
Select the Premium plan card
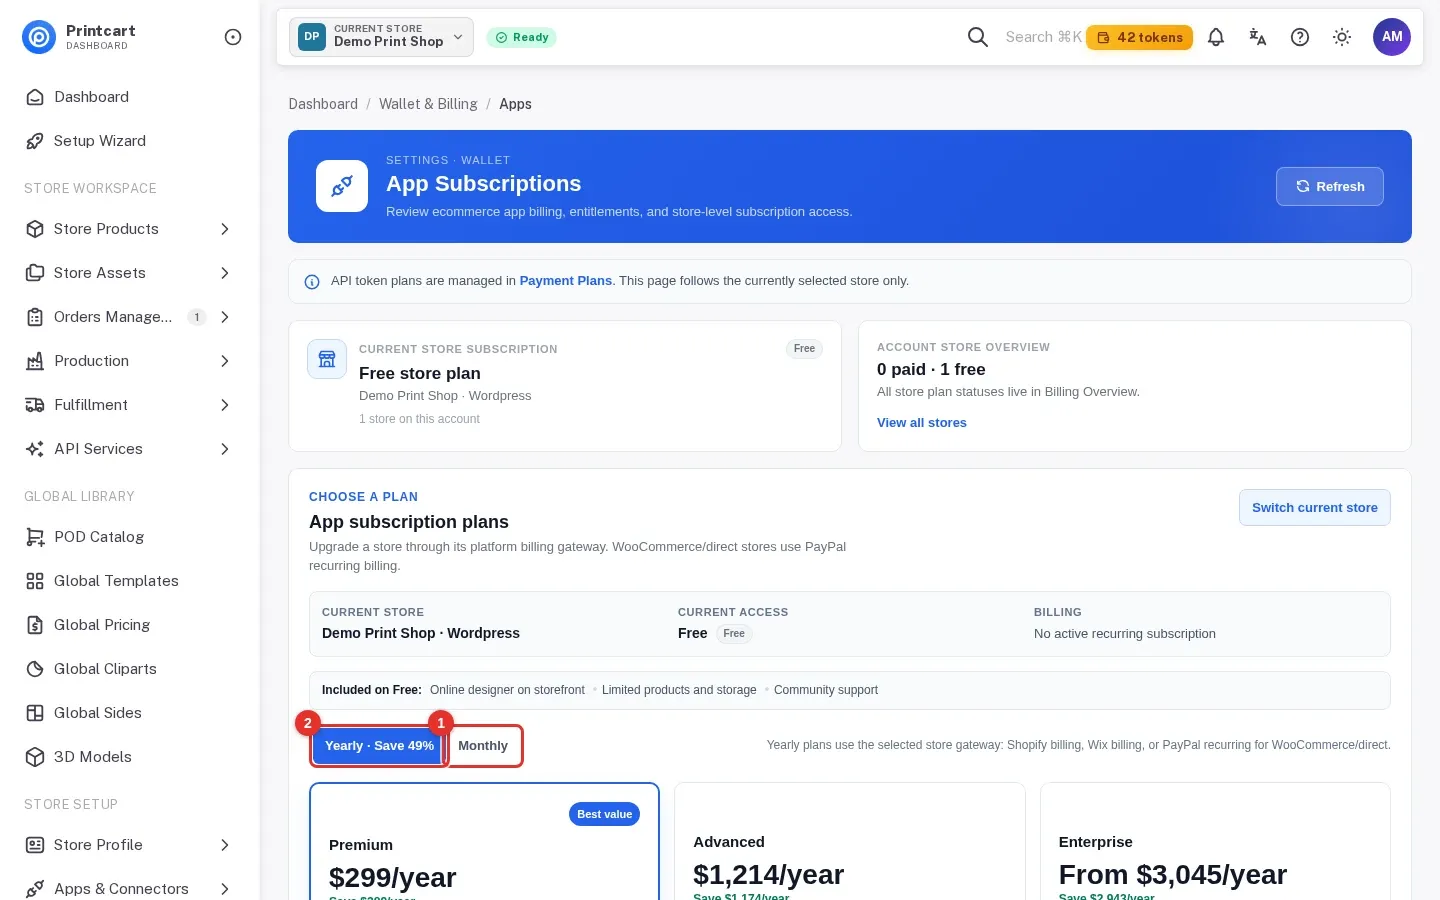(484, 842)
